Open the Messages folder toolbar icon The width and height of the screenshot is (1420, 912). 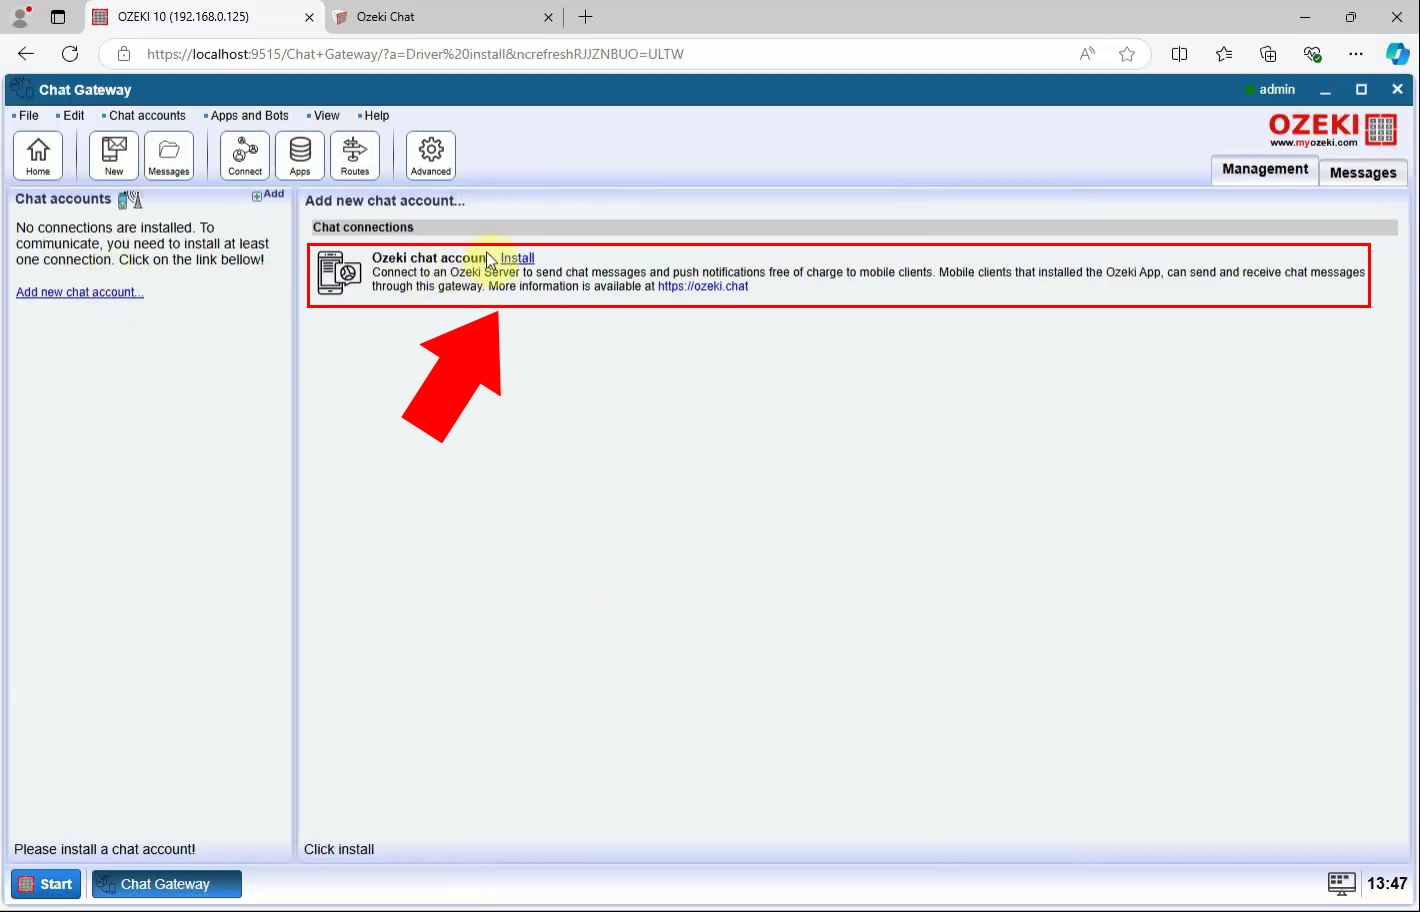pos(169,156)
